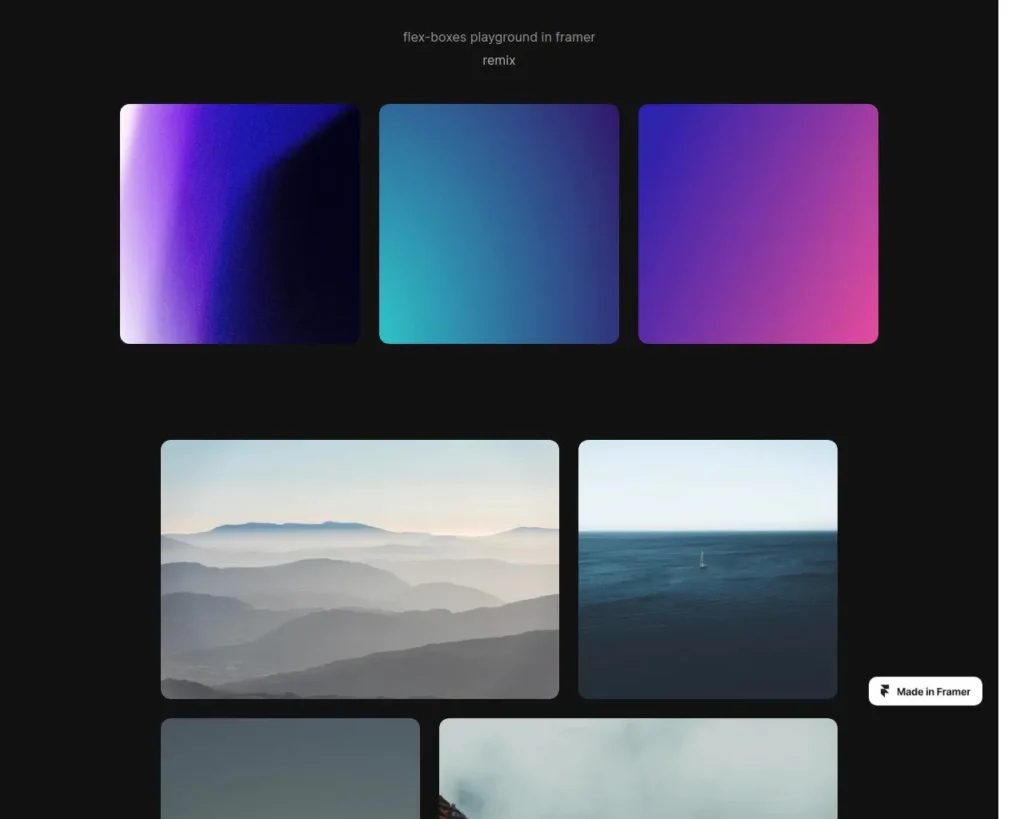Click the 'remix' text link
This screenshot has height=819, width=1024.
499,60
